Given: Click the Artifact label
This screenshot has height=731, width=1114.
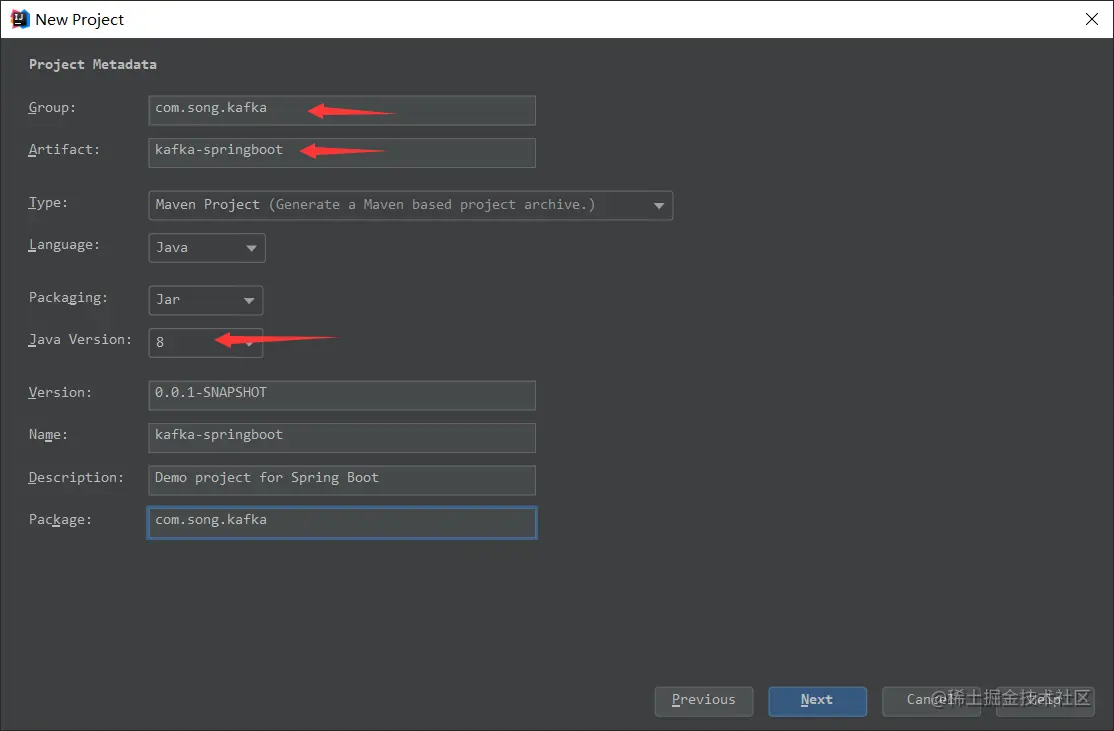Looking at the screenshot, I should tap(64, 149).
